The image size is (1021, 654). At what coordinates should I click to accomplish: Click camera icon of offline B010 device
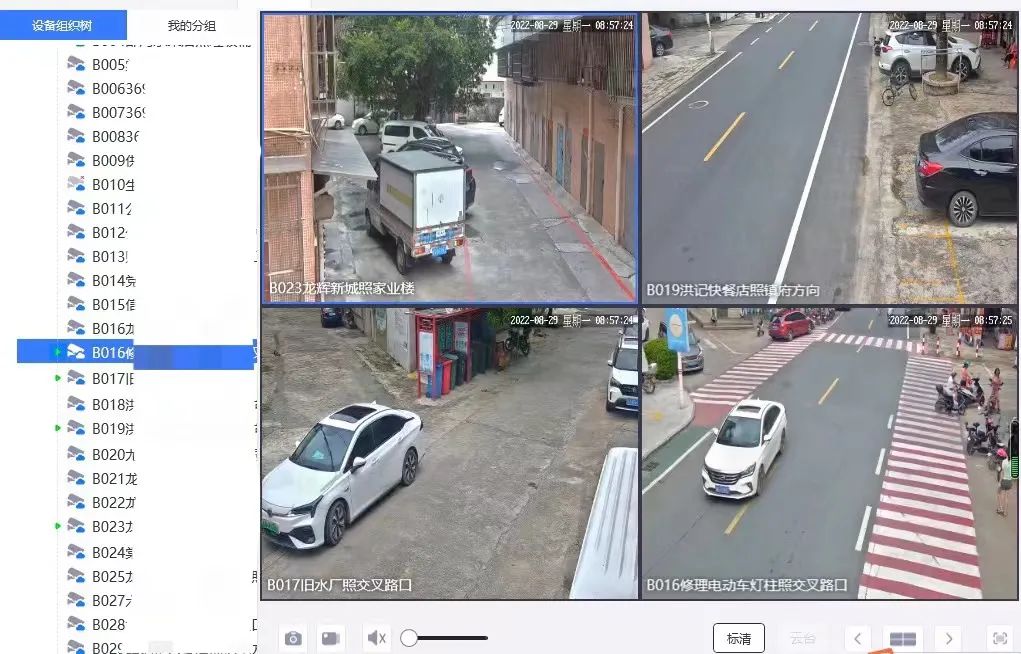pos(76,184)
